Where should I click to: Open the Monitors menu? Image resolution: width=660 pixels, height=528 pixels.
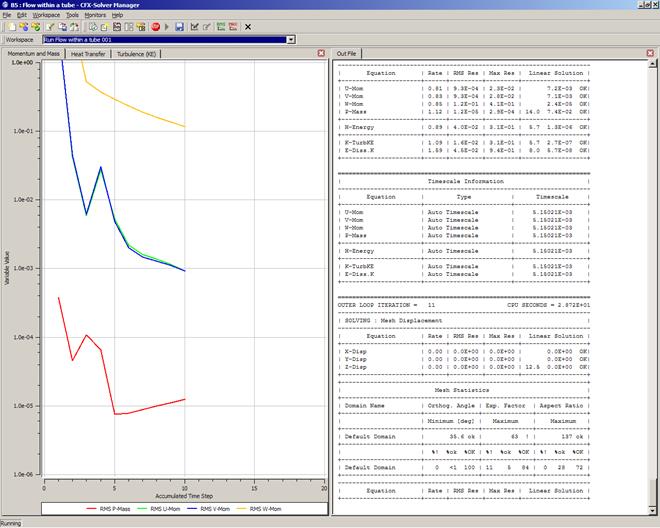pyautogui.click(x=95, y=16)
